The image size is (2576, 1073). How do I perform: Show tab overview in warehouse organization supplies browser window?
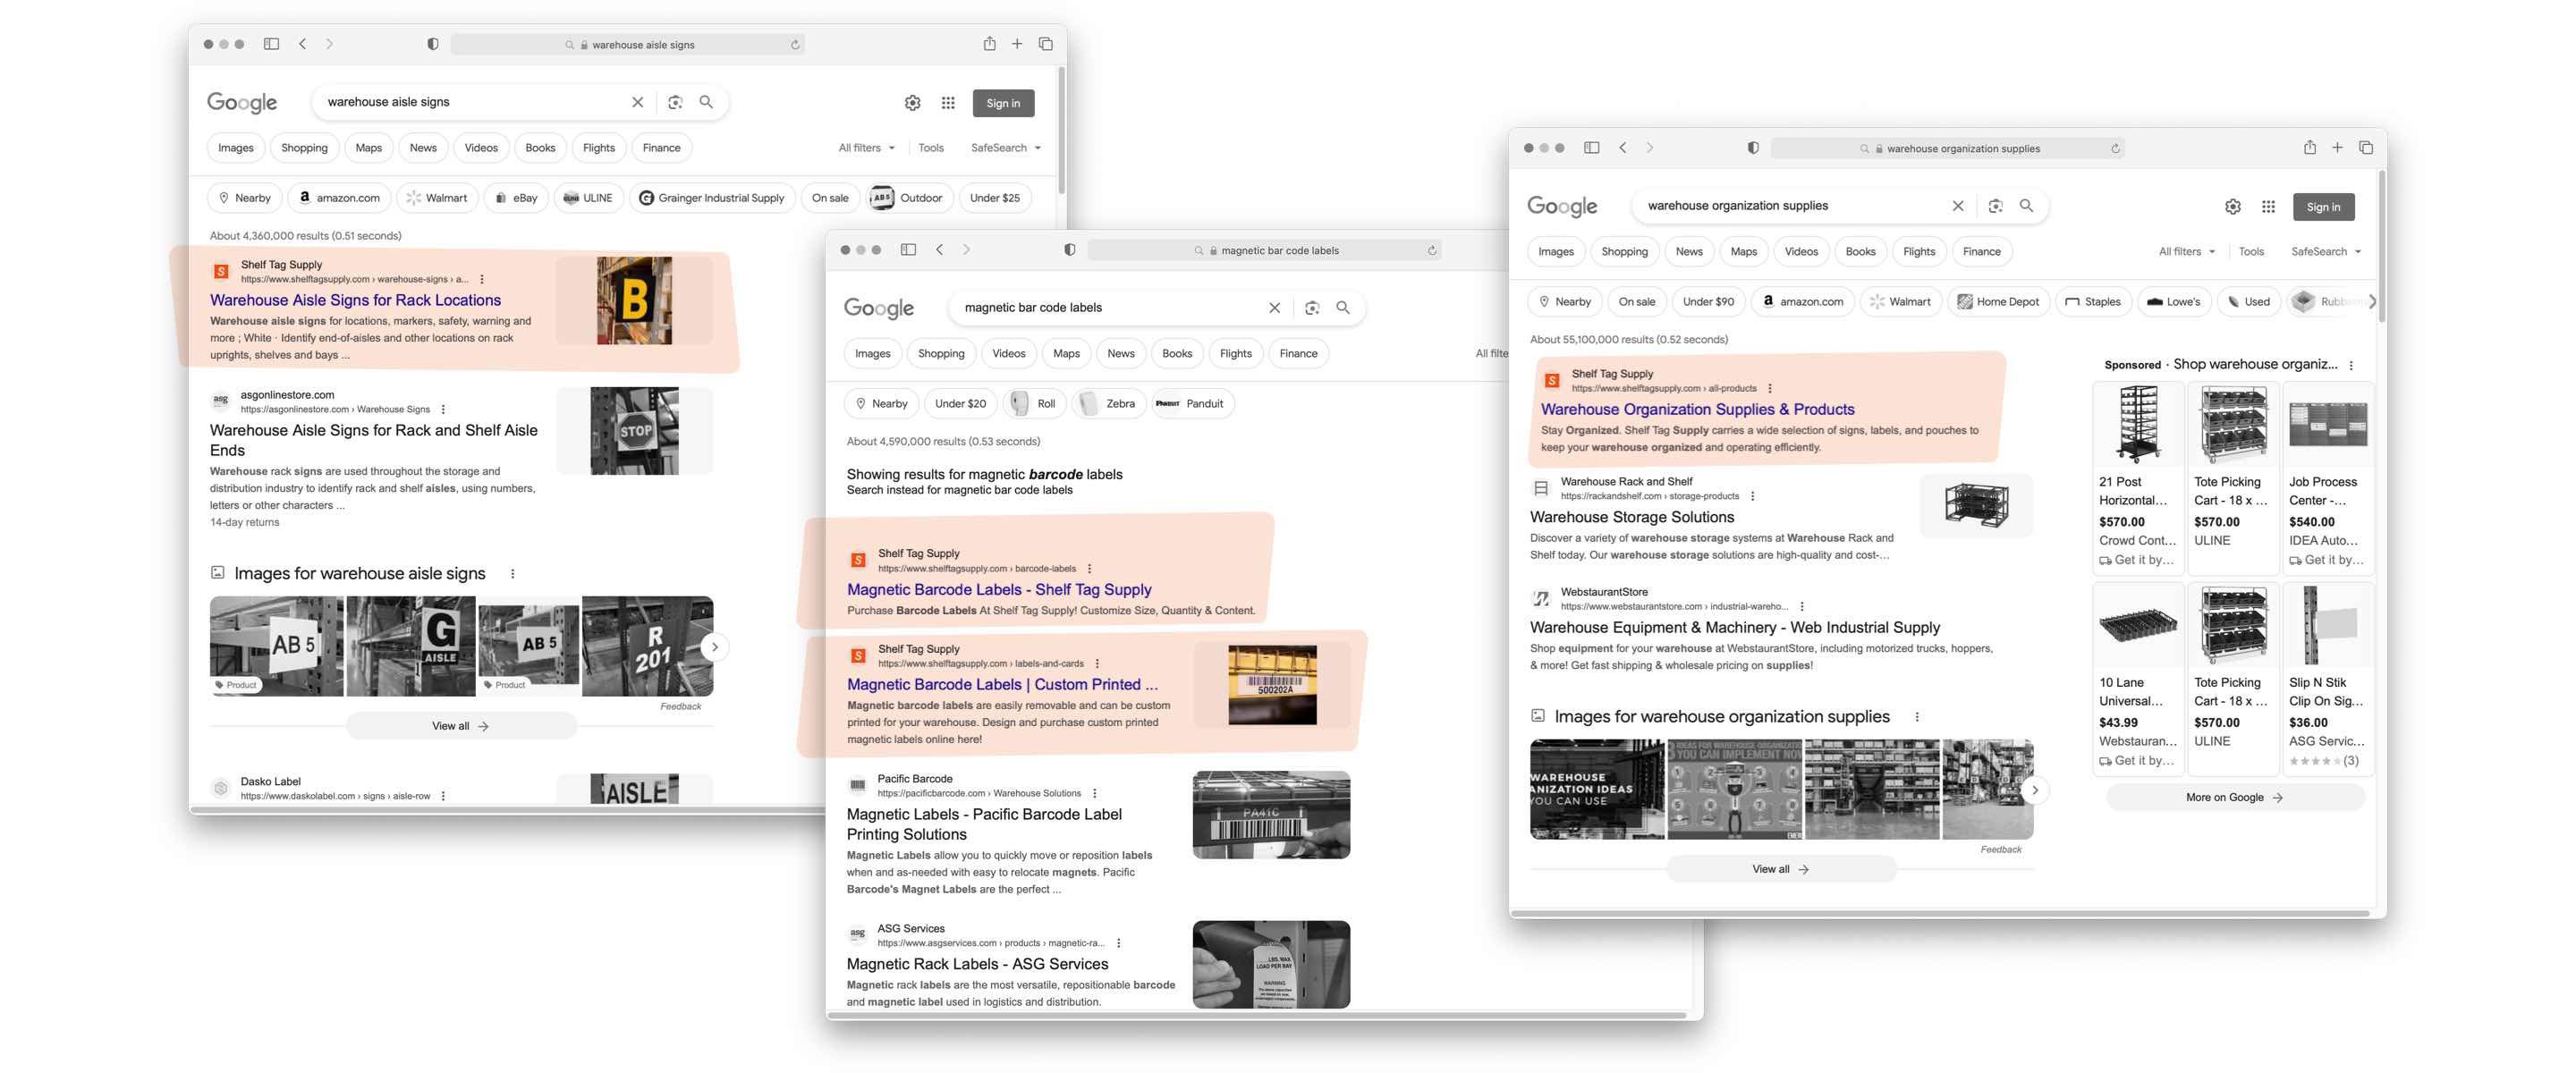pyautogui.click(x=2365, y=148)
